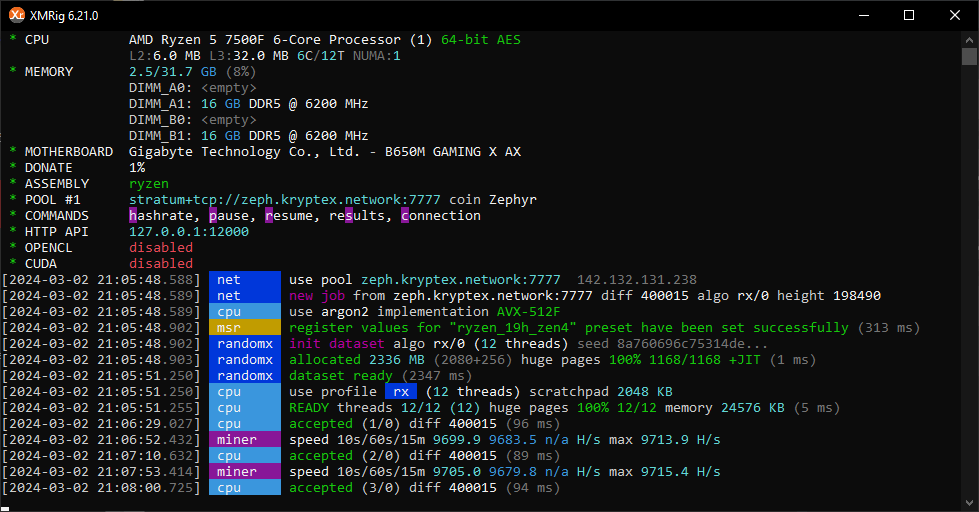Click the pool IP 142.132.131.238
Screen dimensions: 979x512
pyautogui.click(x=637, y=280)
